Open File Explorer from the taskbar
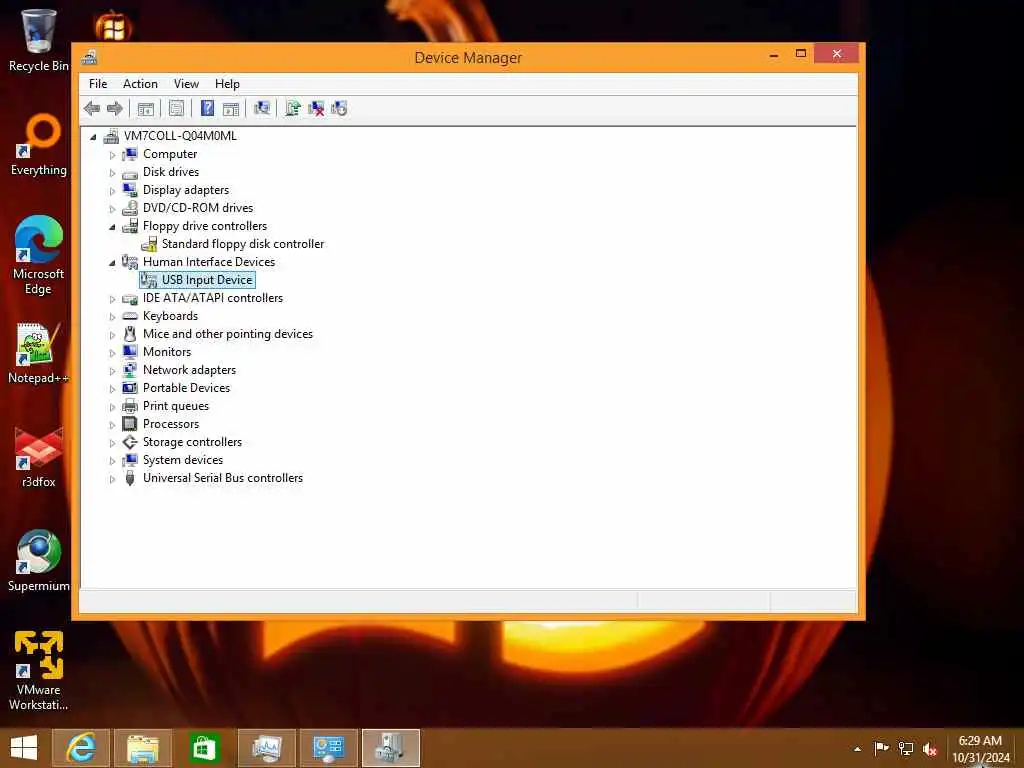Image resolution: width=1024 pixels, height=768 pixels. (143, 748)
